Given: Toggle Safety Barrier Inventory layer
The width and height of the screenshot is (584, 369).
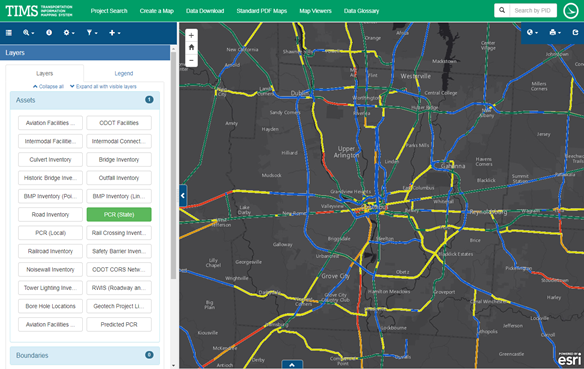Looking at the screenshot, I should pyautogui.click(x=119, y=251).
